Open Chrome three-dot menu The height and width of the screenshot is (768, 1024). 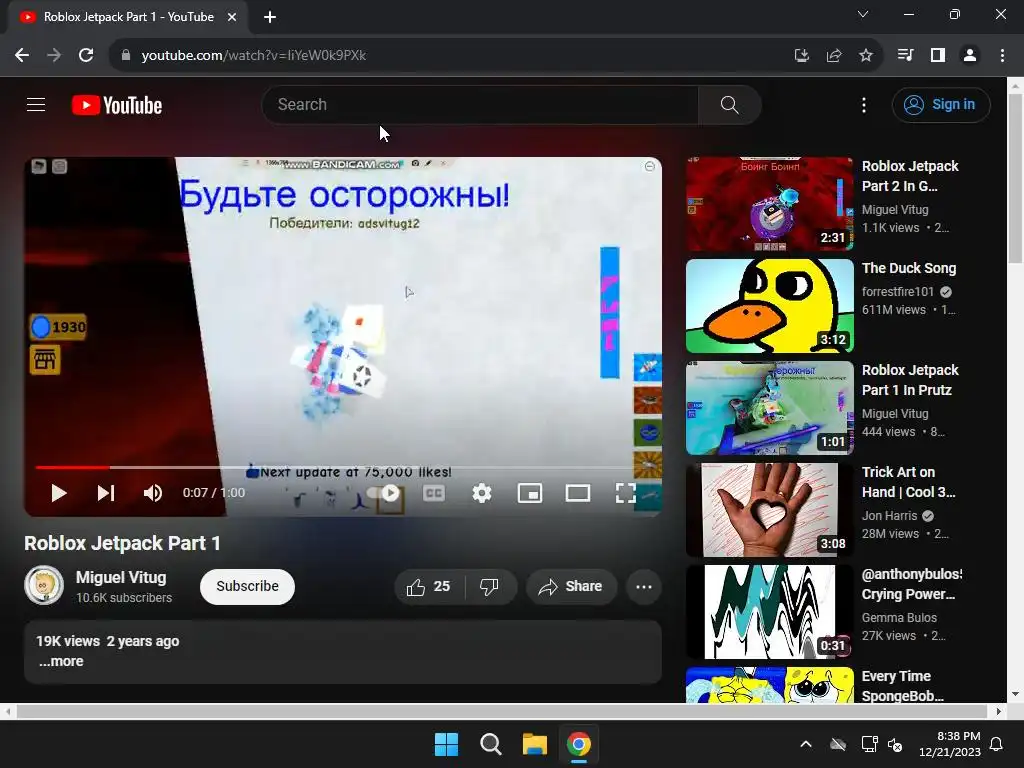1002,56
